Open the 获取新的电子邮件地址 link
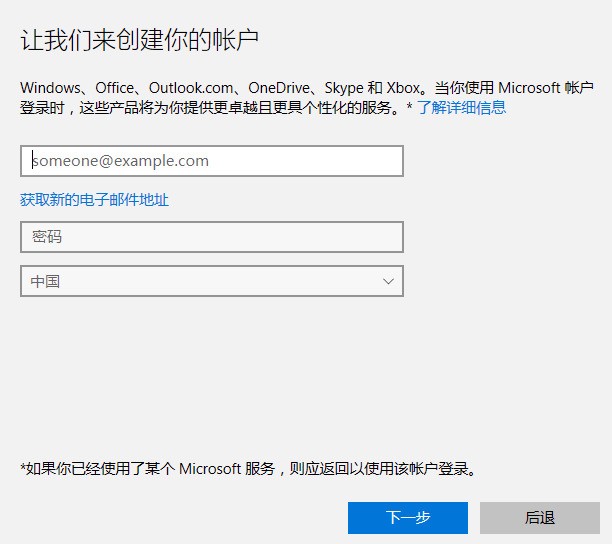The height and width of the screenshot is (544, 612). tap(94, 200)
